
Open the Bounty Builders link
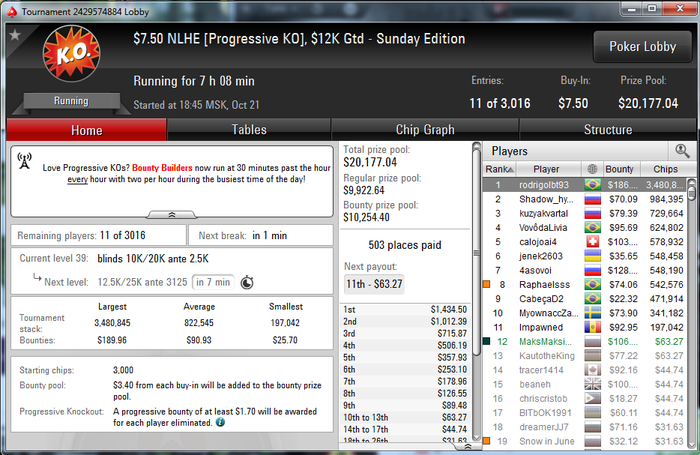162,168
